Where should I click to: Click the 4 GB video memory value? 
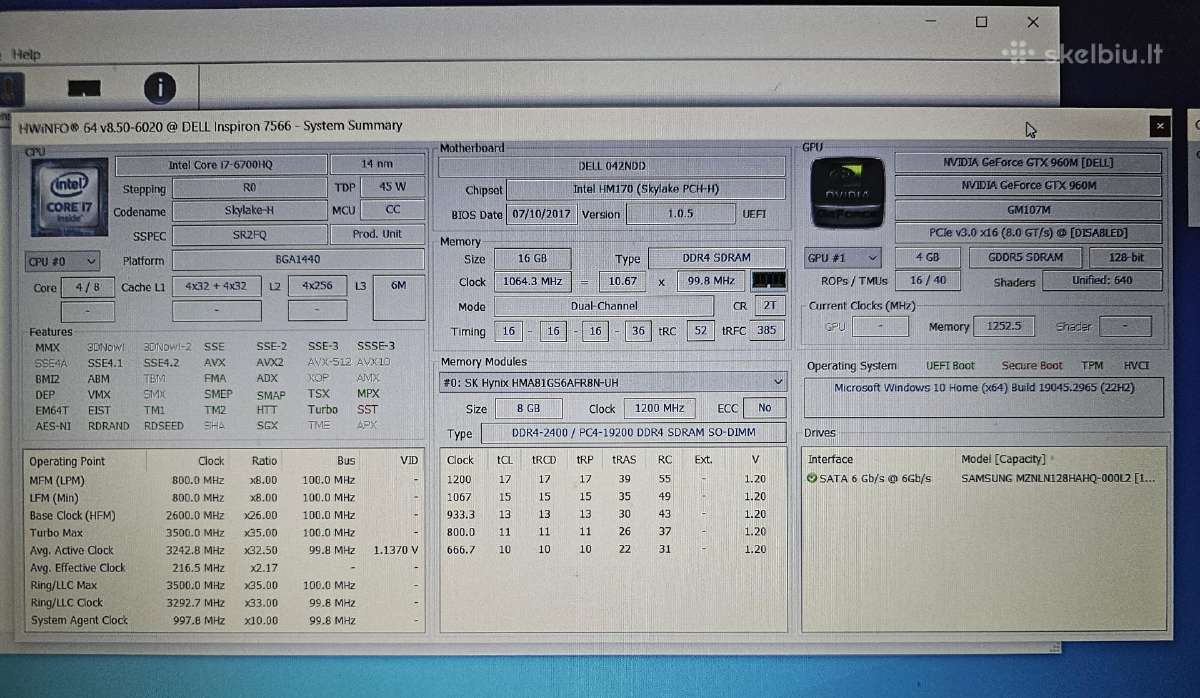pos(926,257)
